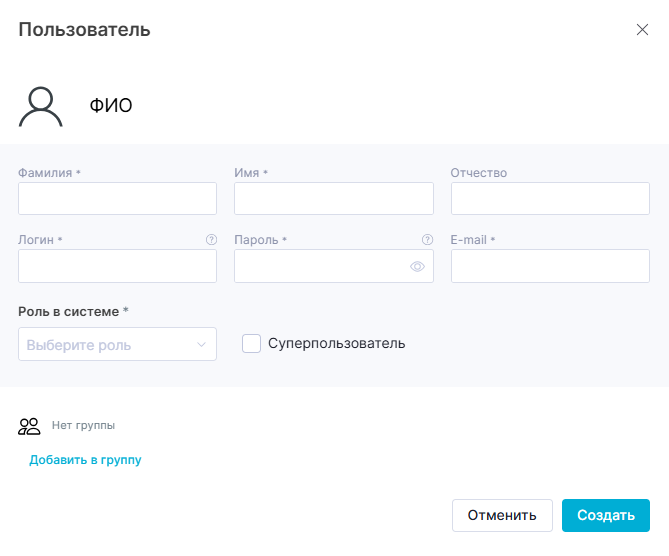Image resolution: width=669 pixels, height=556 pixels.
Task: Click the group icon beside Нет группы
Action: 29,426
